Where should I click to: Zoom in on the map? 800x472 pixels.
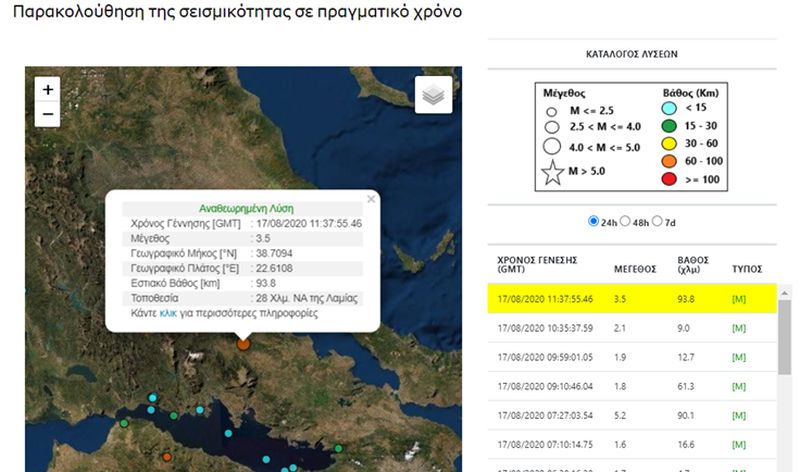[47, 89]
